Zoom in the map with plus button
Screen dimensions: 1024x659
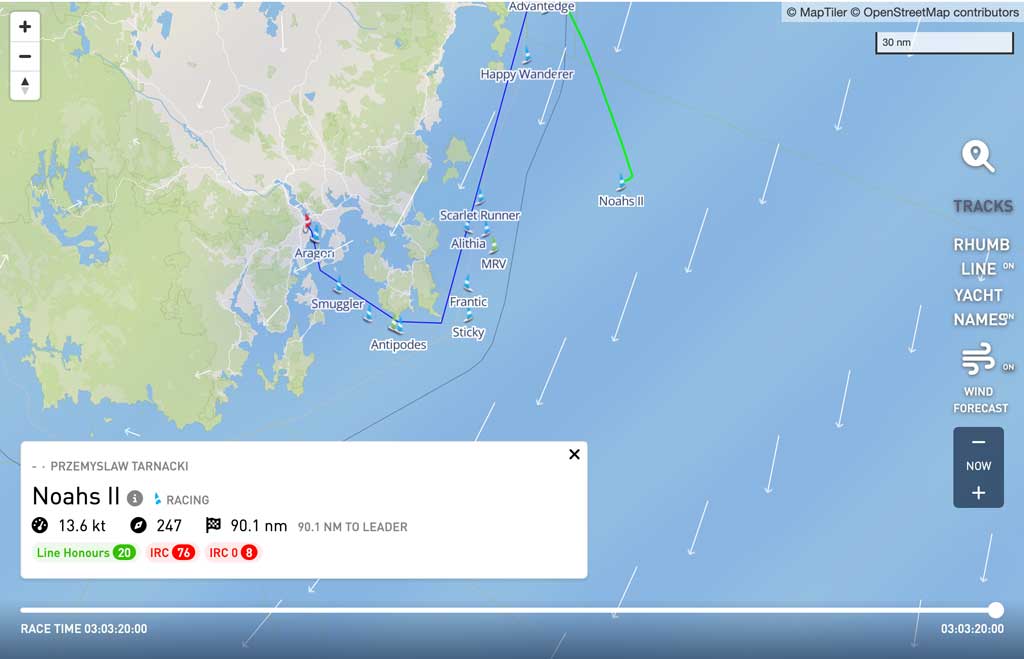pyautogui.click(x=25, y=27)
